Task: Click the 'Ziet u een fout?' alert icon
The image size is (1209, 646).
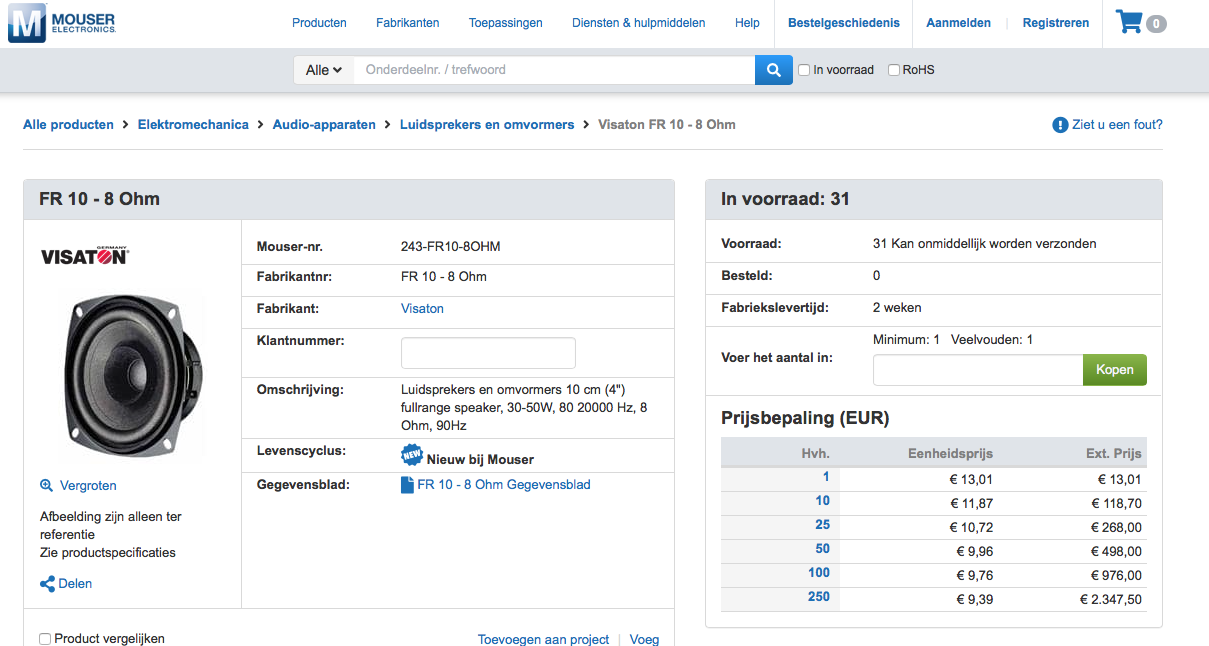Action: (1060, 125)
